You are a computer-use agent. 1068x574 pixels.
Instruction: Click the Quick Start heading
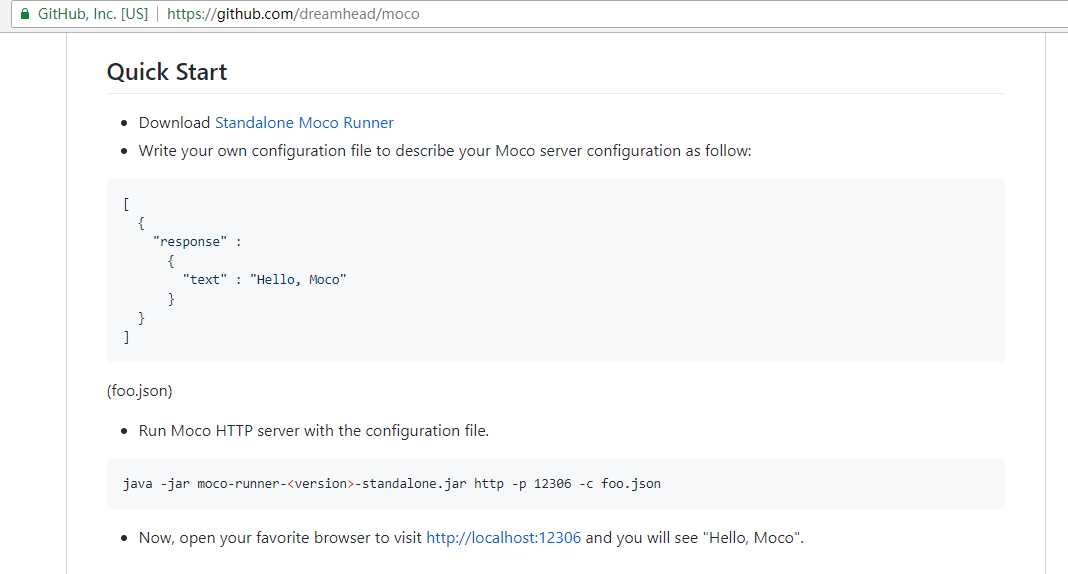point(167,72)
